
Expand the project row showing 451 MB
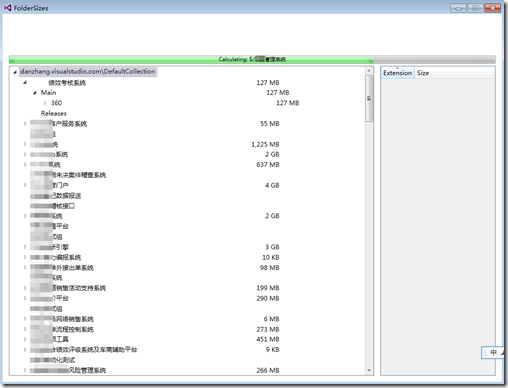pos(25,339)
